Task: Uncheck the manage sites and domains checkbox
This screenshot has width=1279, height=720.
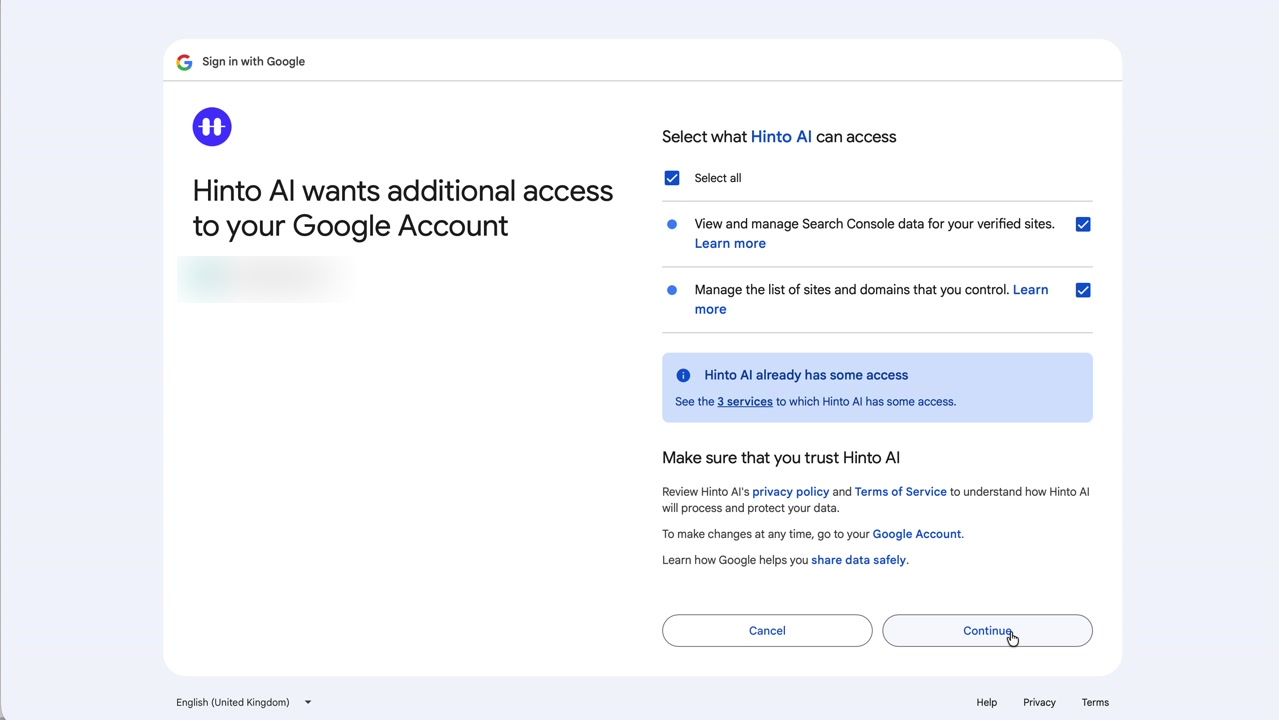Action: tap(1082, 290)
